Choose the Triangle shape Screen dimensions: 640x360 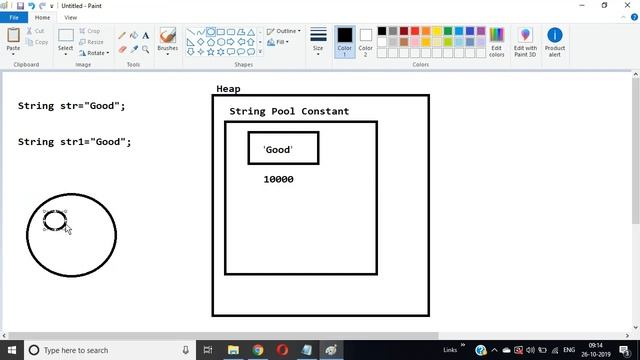coord(251,32)
